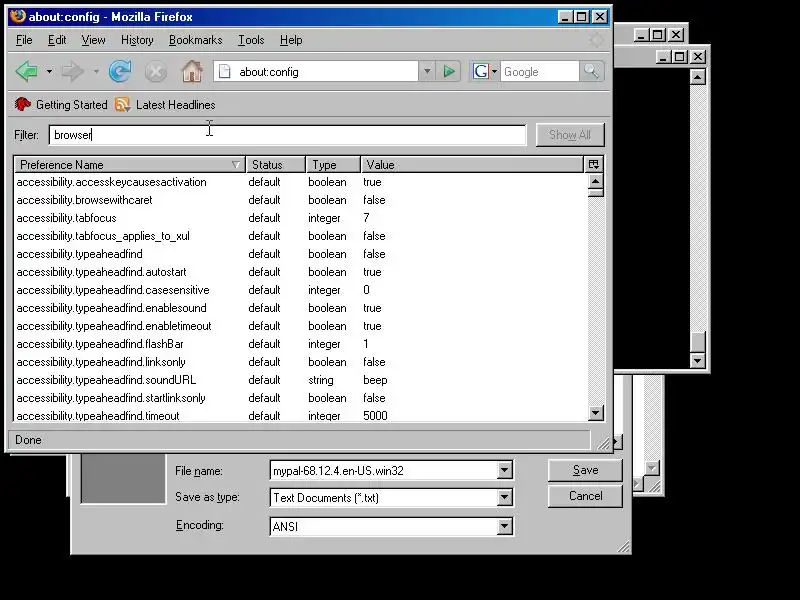Click in the Filter text field
The height and width of the screenshot is (600, 800).
(x=287, y=135)
